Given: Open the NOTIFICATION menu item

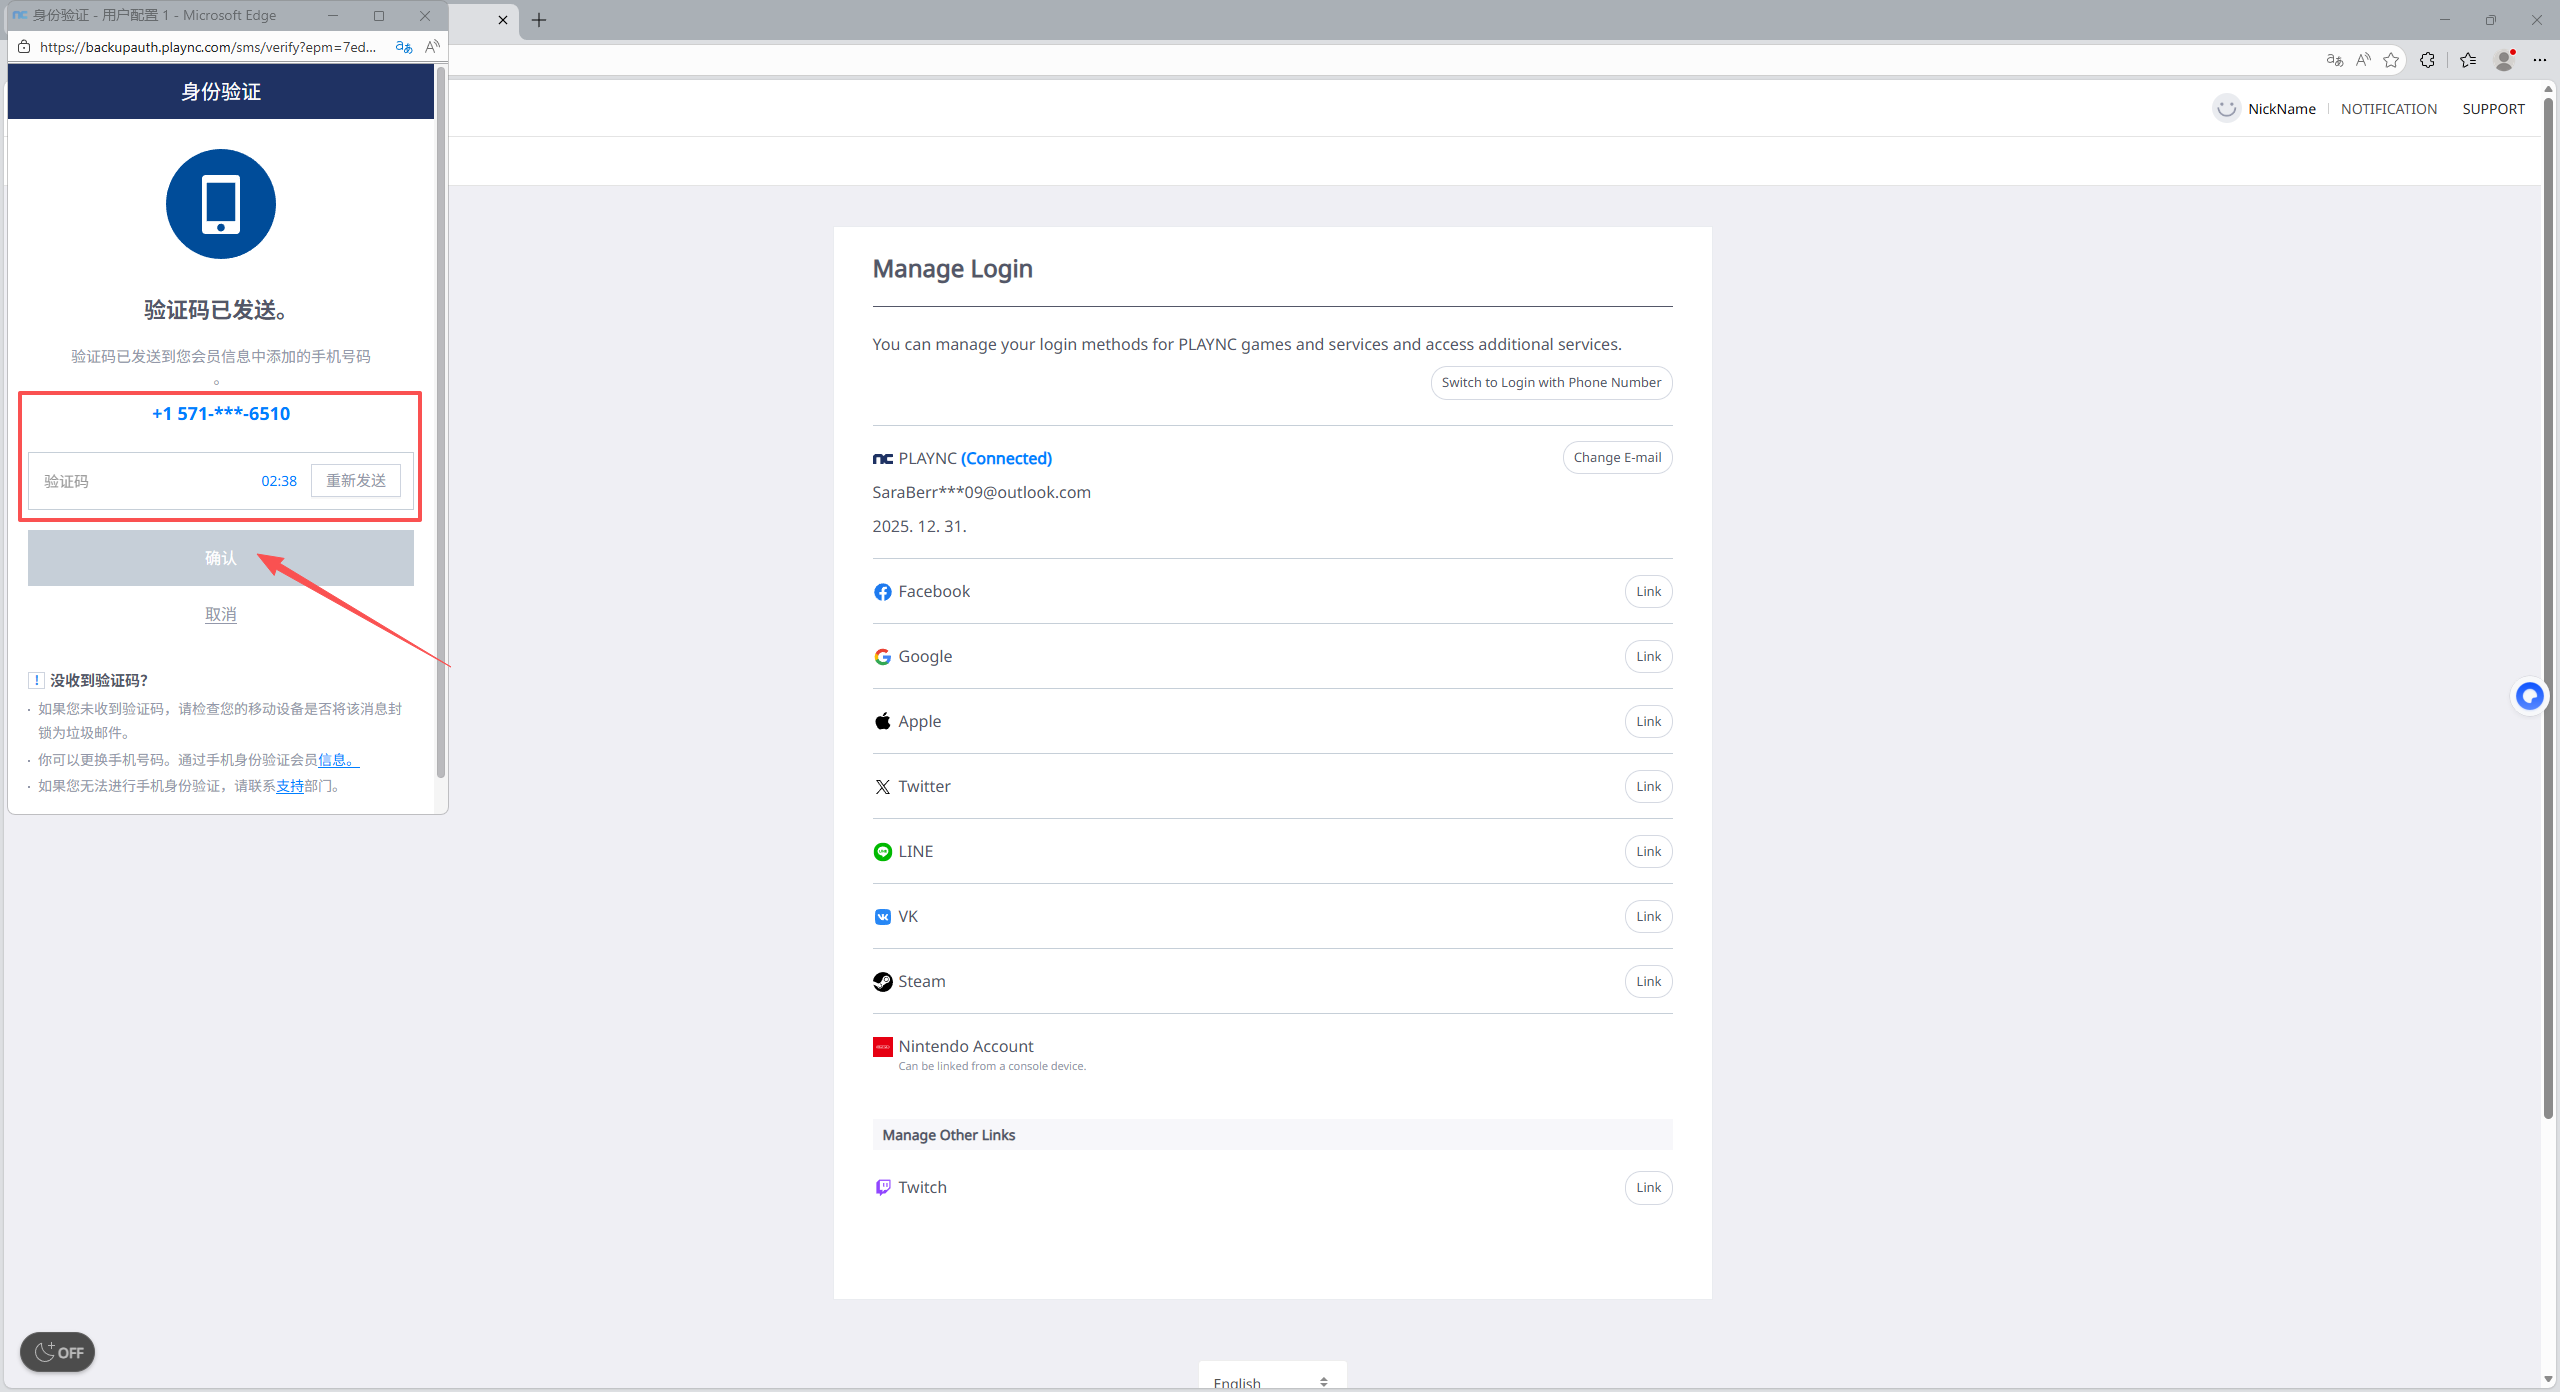Looking at the screenshot, I should click(x=2388, y=109).
